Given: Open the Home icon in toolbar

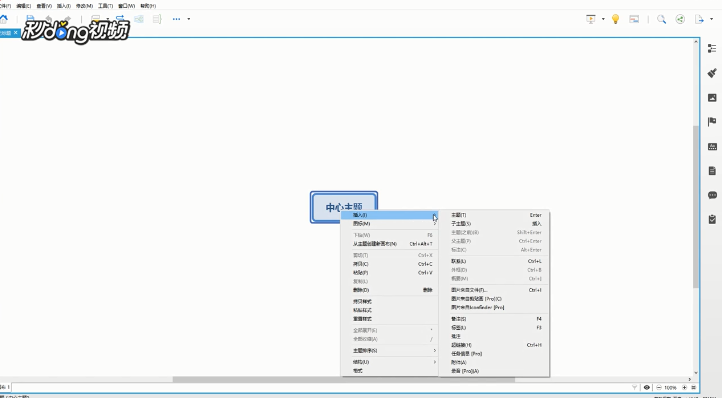Looking at the screenshot, I should (4, 19).
